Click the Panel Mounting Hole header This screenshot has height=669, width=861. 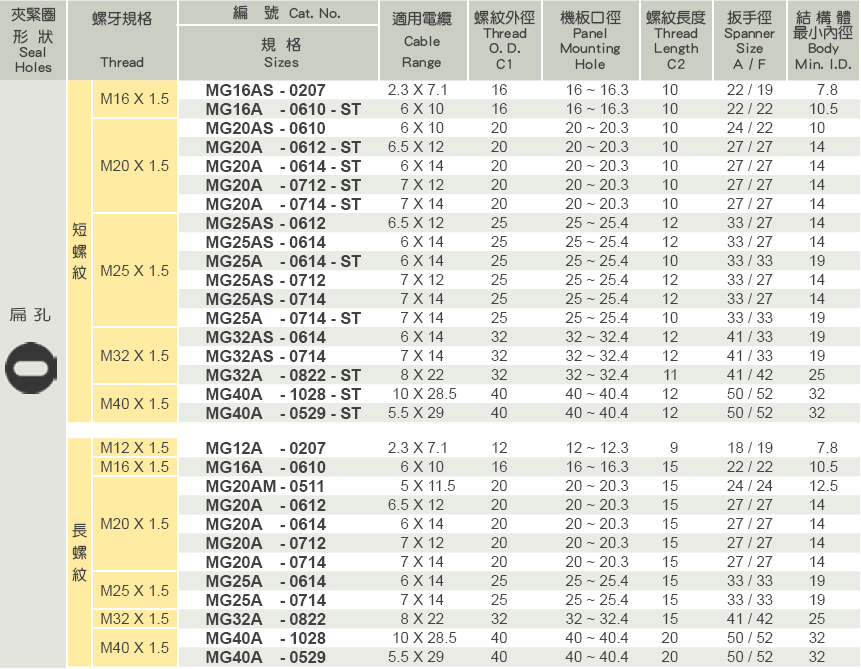[590, 41]
